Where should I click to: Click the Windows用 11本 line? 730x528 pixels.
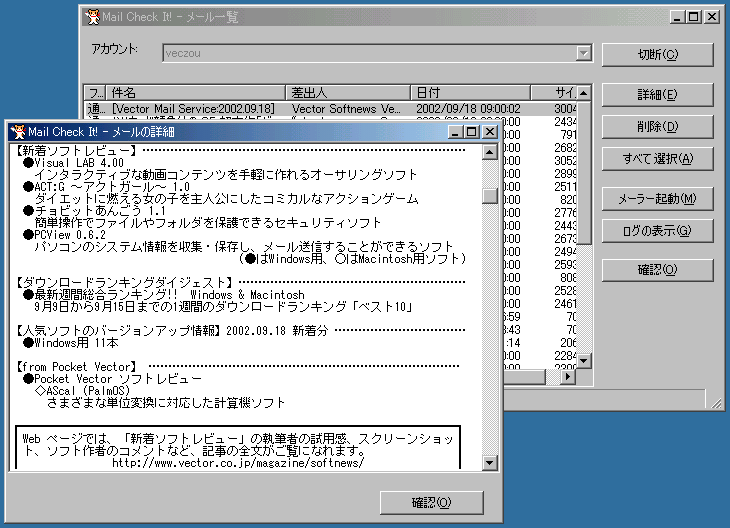click(71, 343)
